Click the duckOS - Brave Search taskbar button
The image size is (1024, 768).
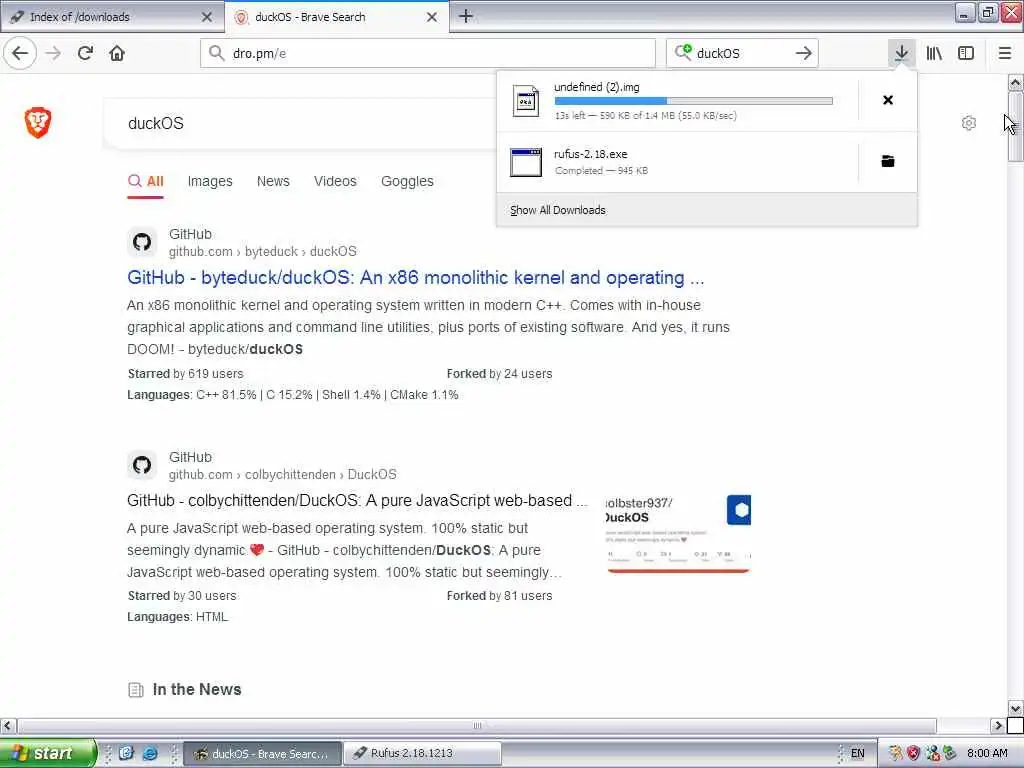[263, 753]
